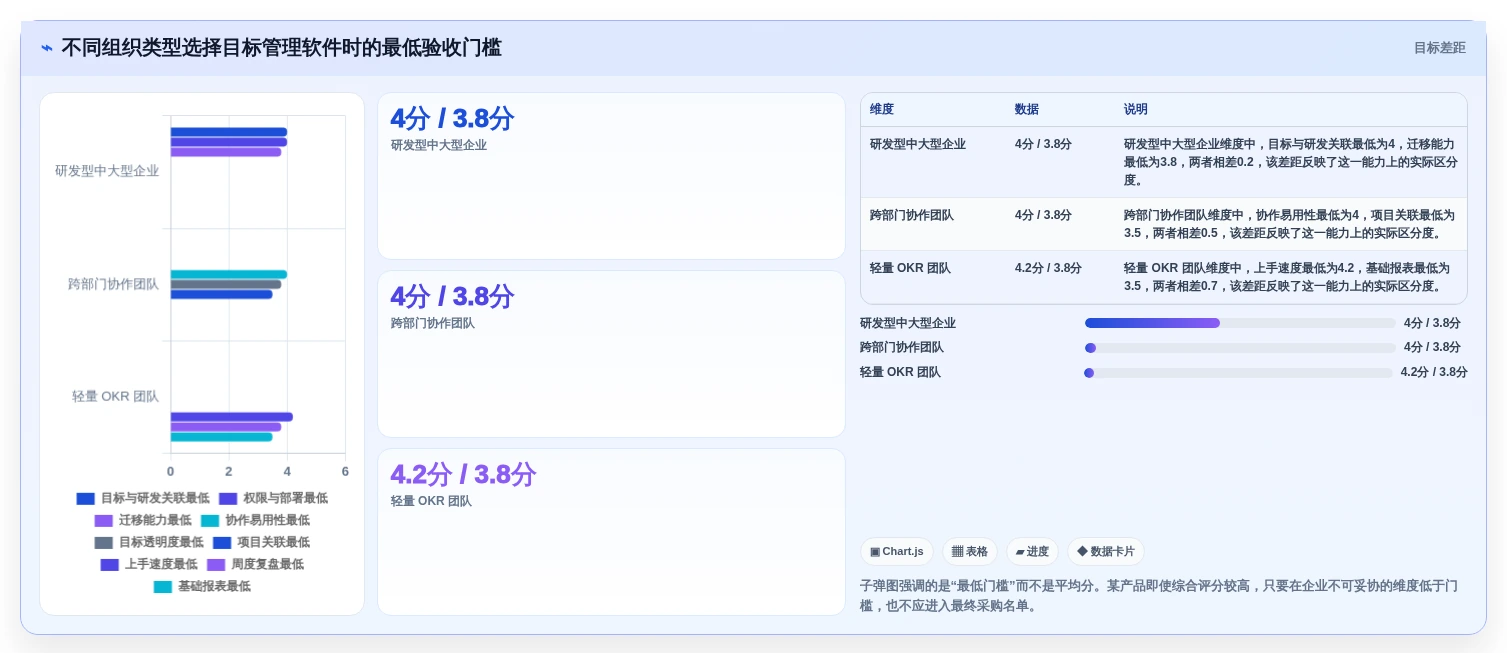
Task: Click the 研发型中大型企业 row description text
Action: [1290, 162]
